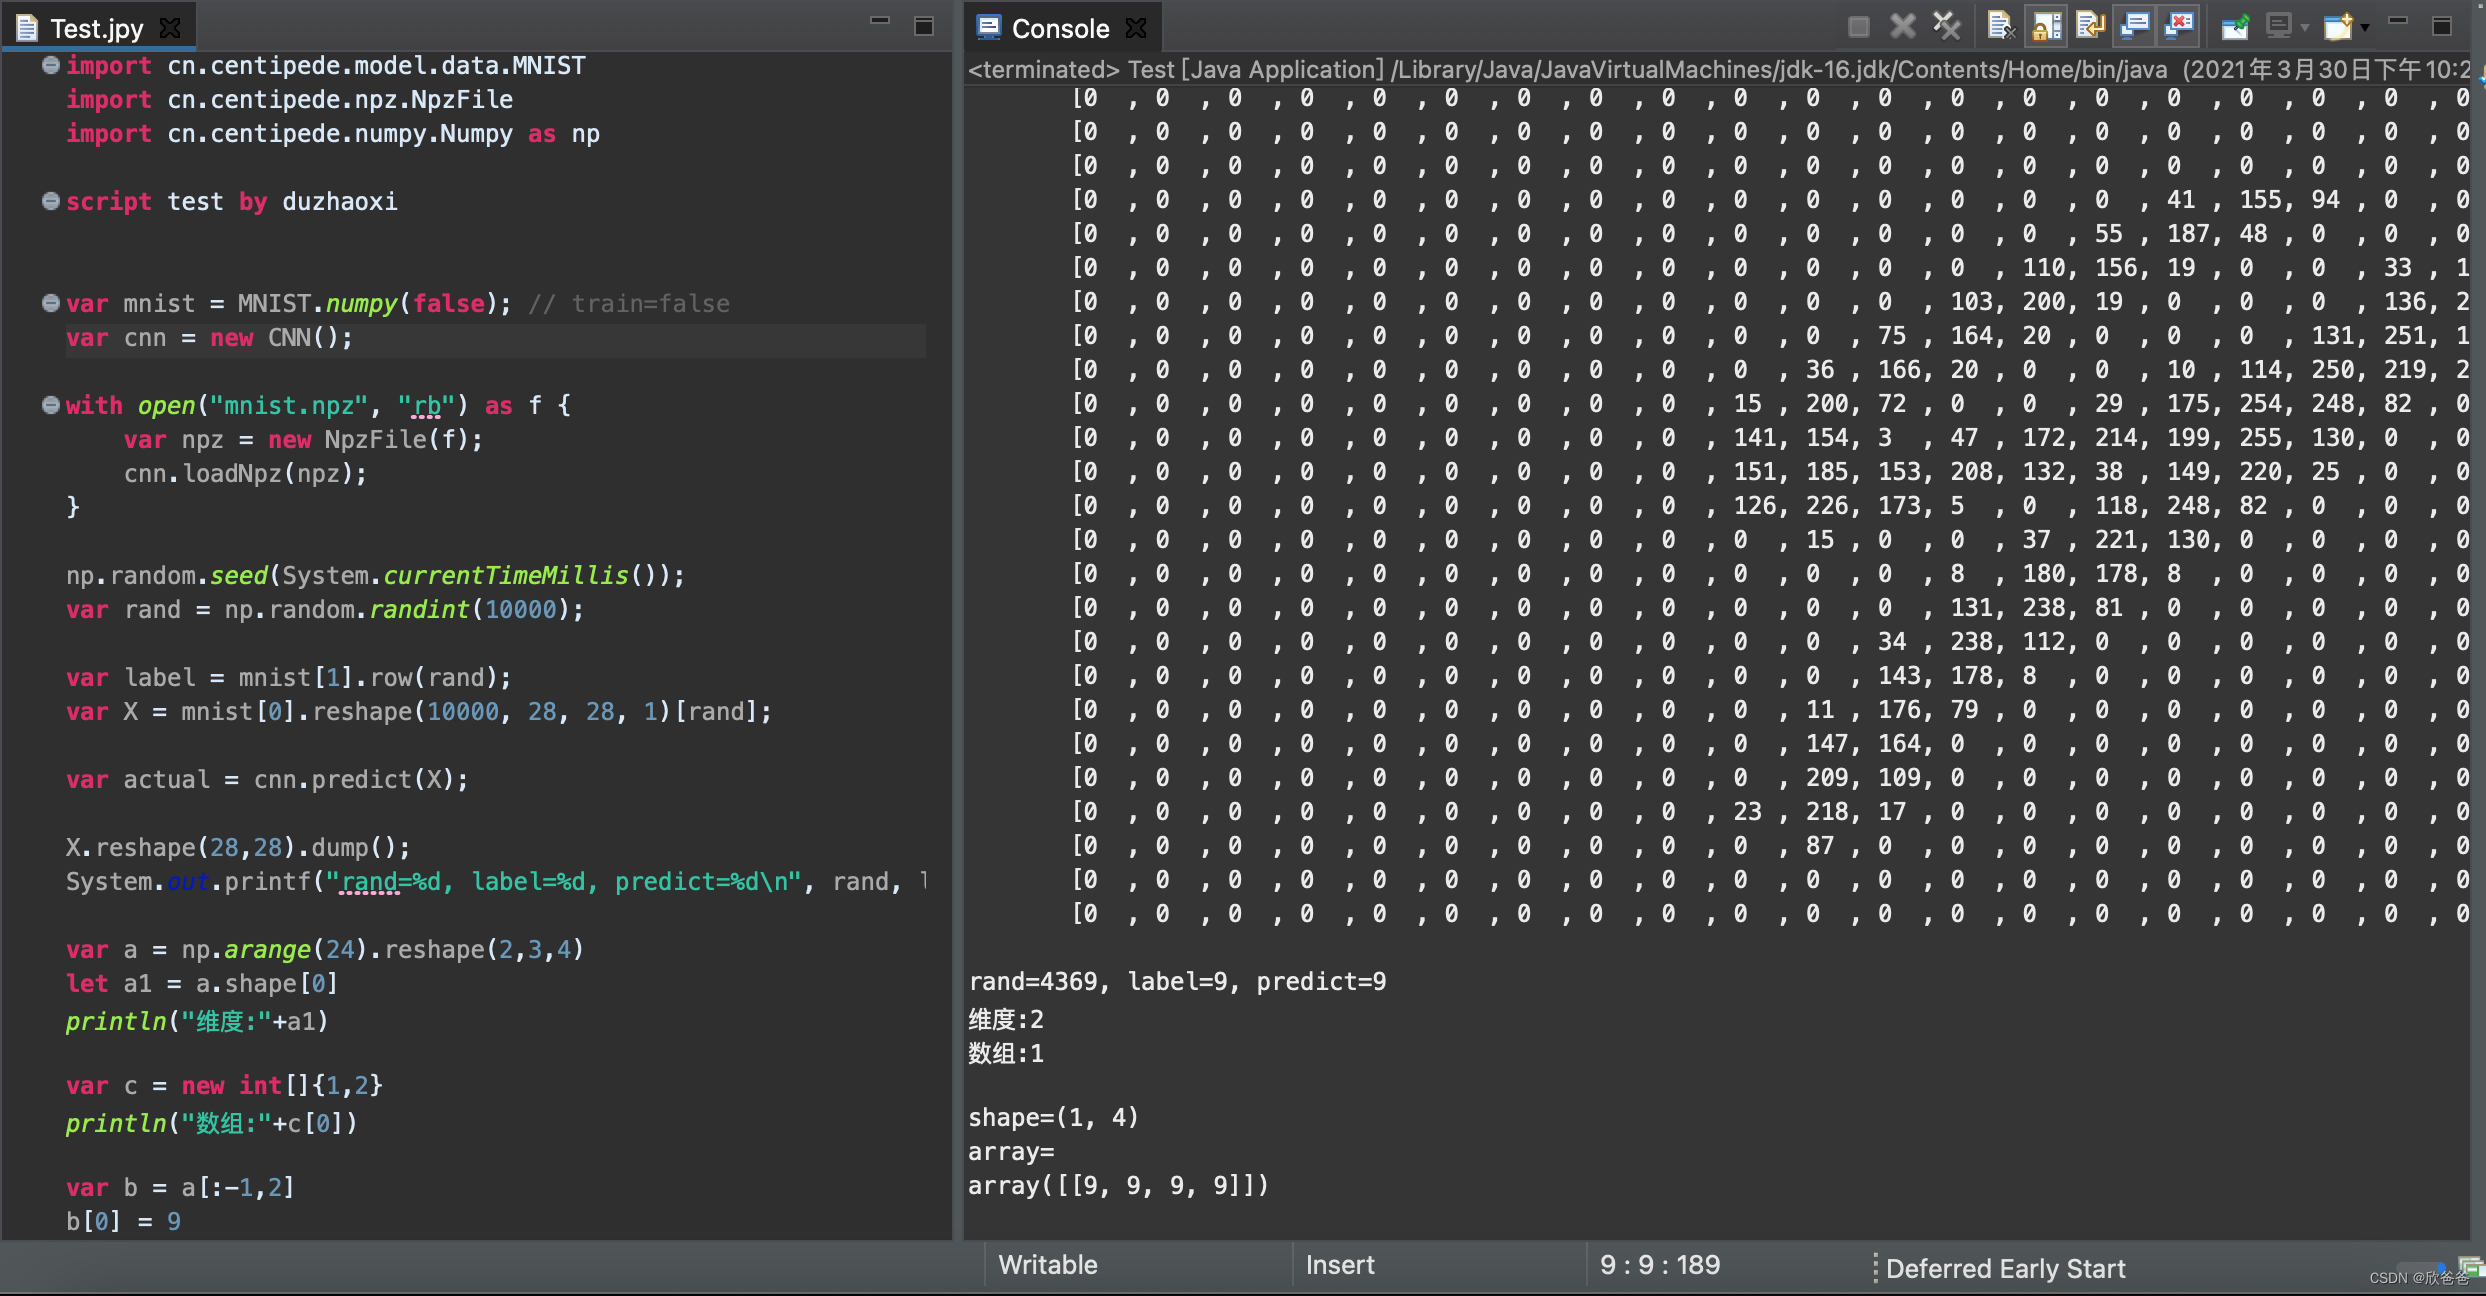This screenshot has height=1296, width=2486.
Task: Click the Writable status bar field
Action: 1047,1265
